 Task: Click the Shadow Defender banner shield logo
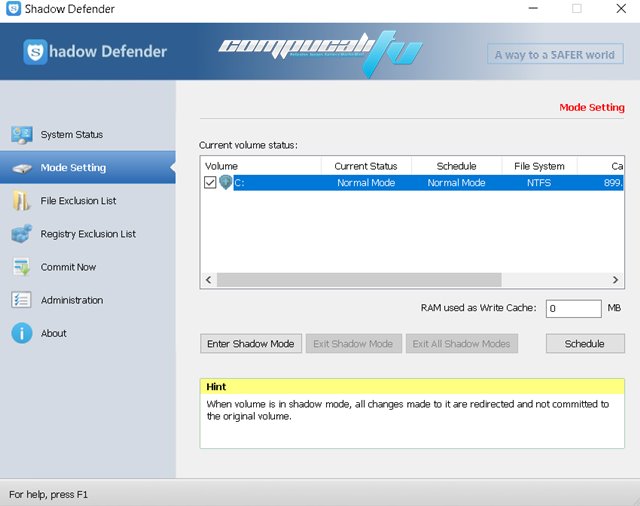pos(35,52)
